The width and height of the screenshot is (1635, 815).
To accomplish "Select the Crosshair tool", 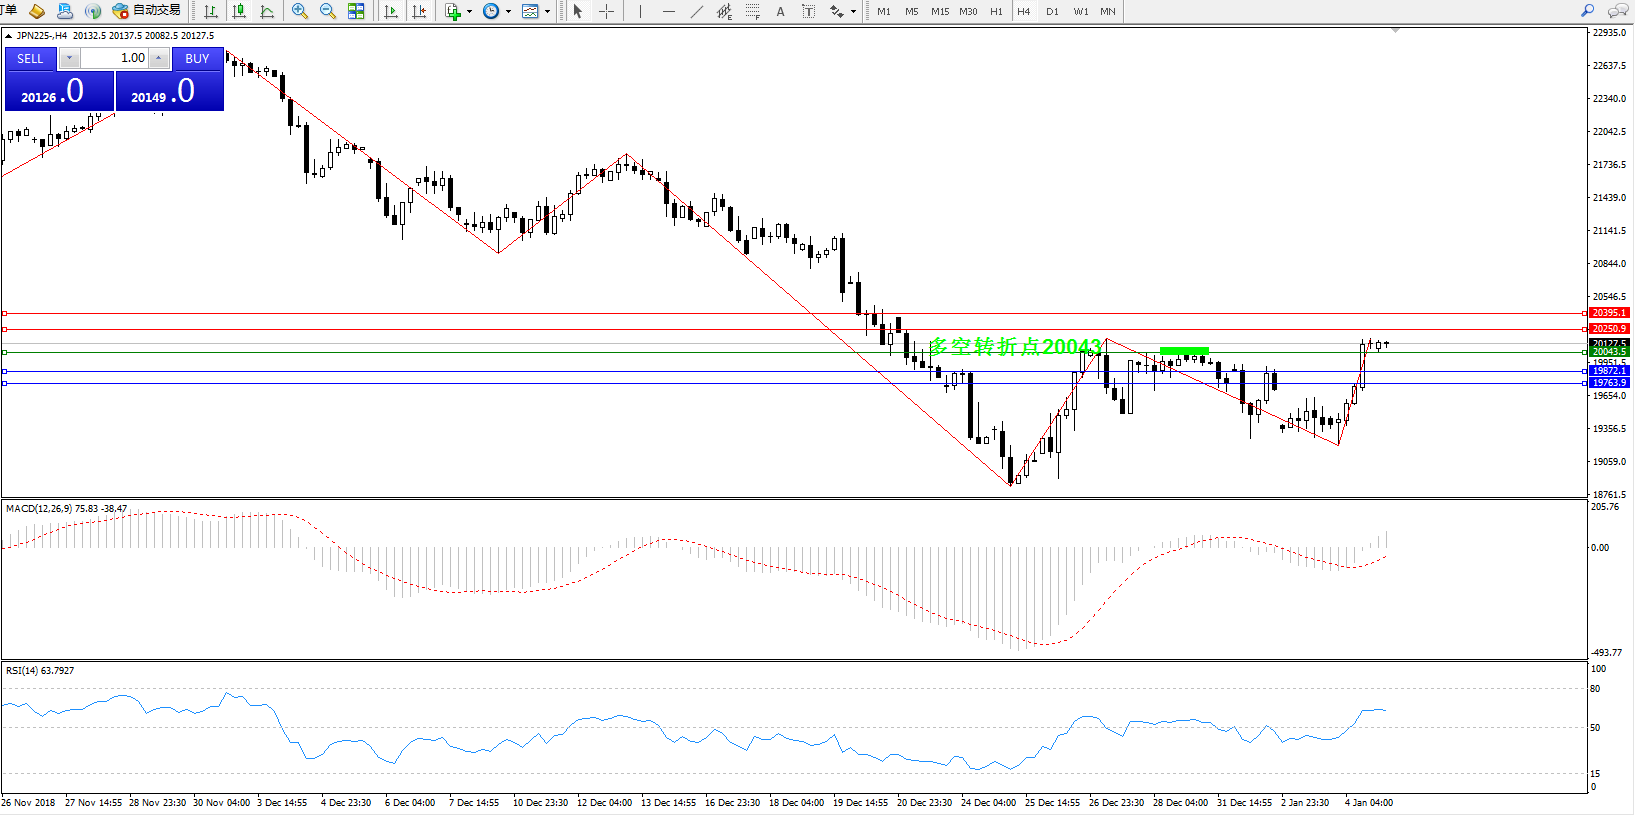I will (x=606, y=11).
